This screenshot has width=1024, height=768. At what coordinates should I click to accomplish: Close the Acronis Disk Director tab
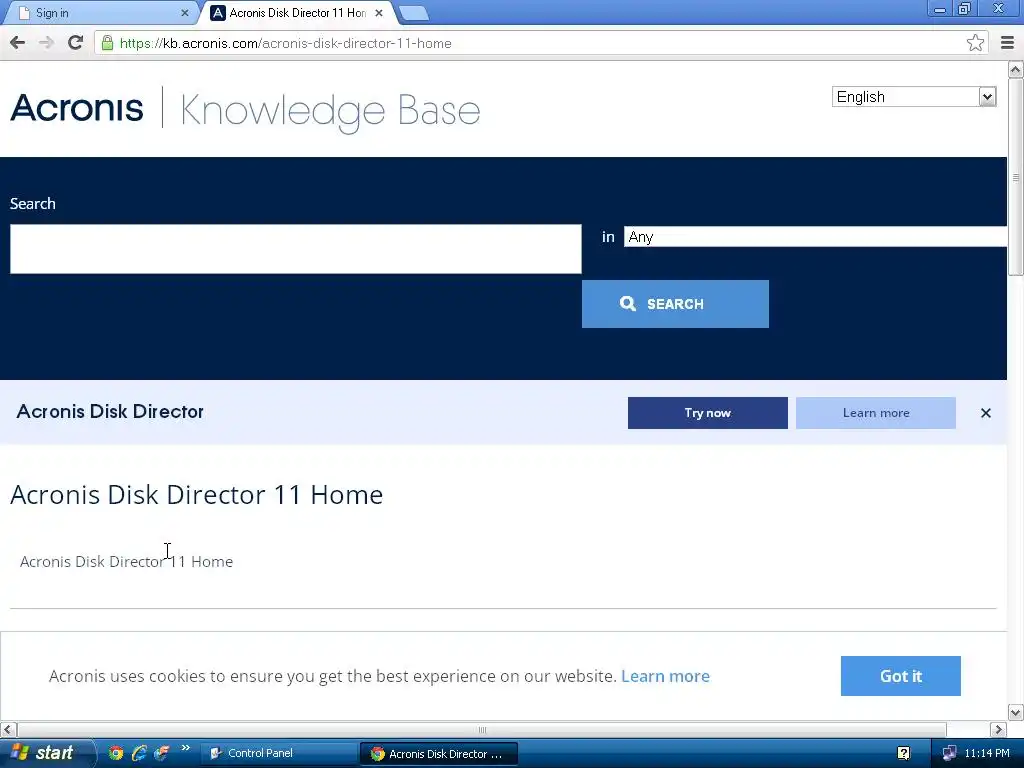coord(379,12)
